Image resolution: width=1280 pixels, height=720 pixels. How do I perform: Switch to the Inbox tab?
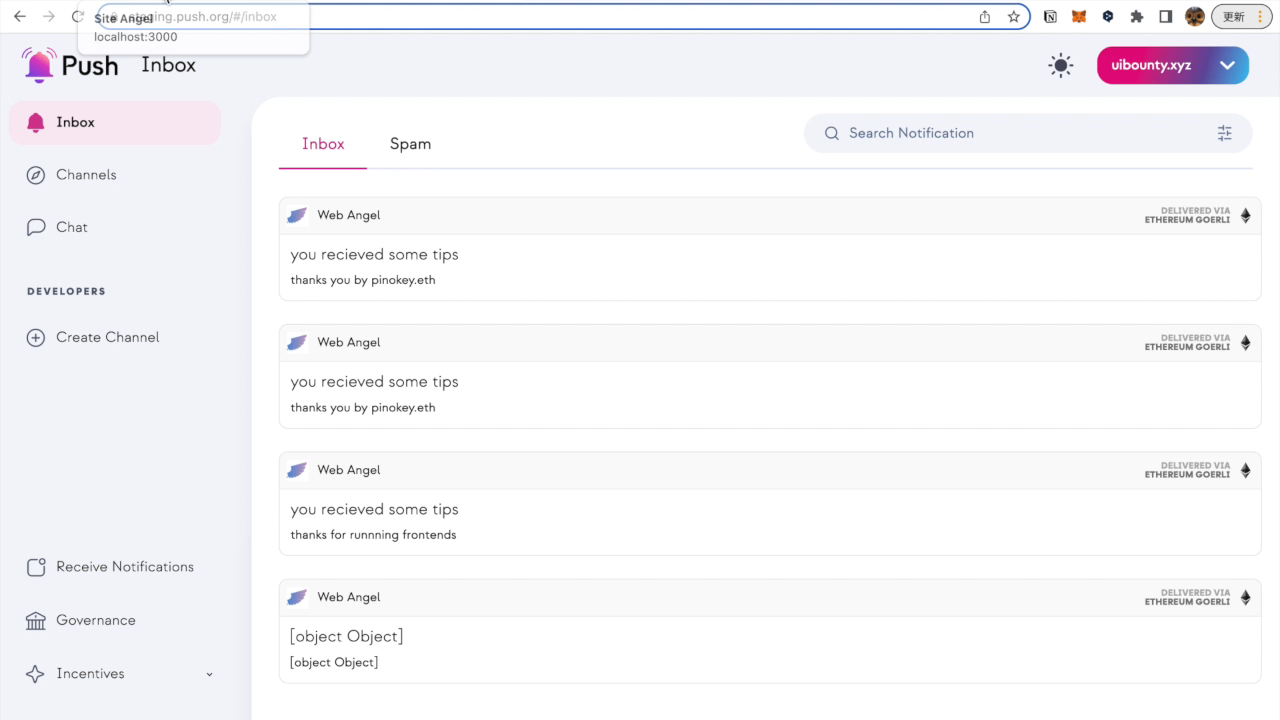323,144
